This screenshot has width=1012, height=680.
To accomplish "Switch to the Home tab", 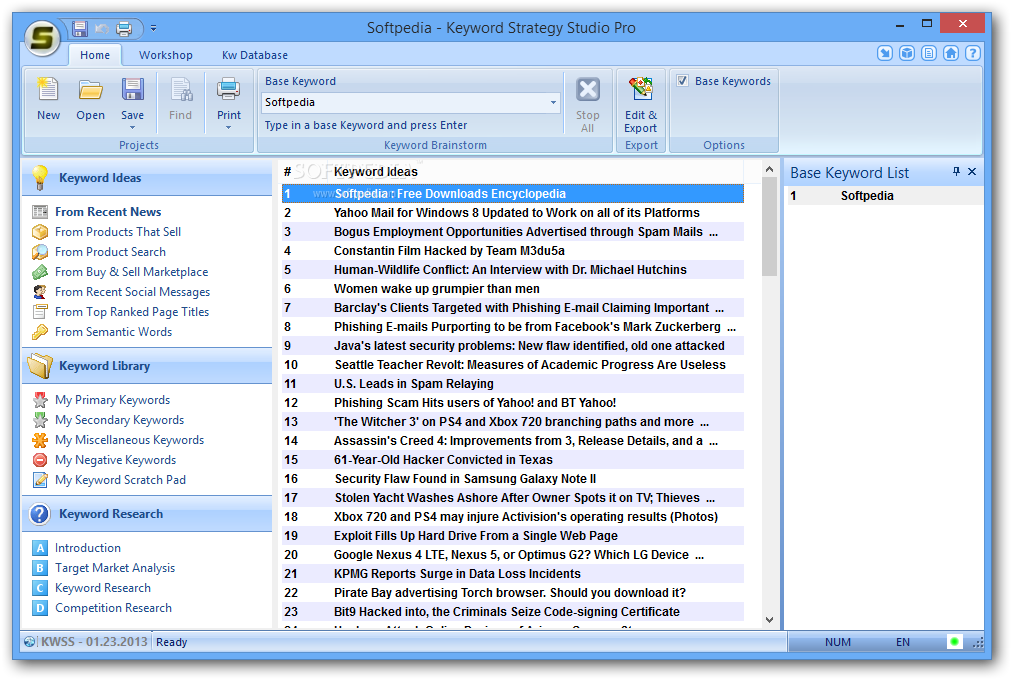I will (95, 55).
